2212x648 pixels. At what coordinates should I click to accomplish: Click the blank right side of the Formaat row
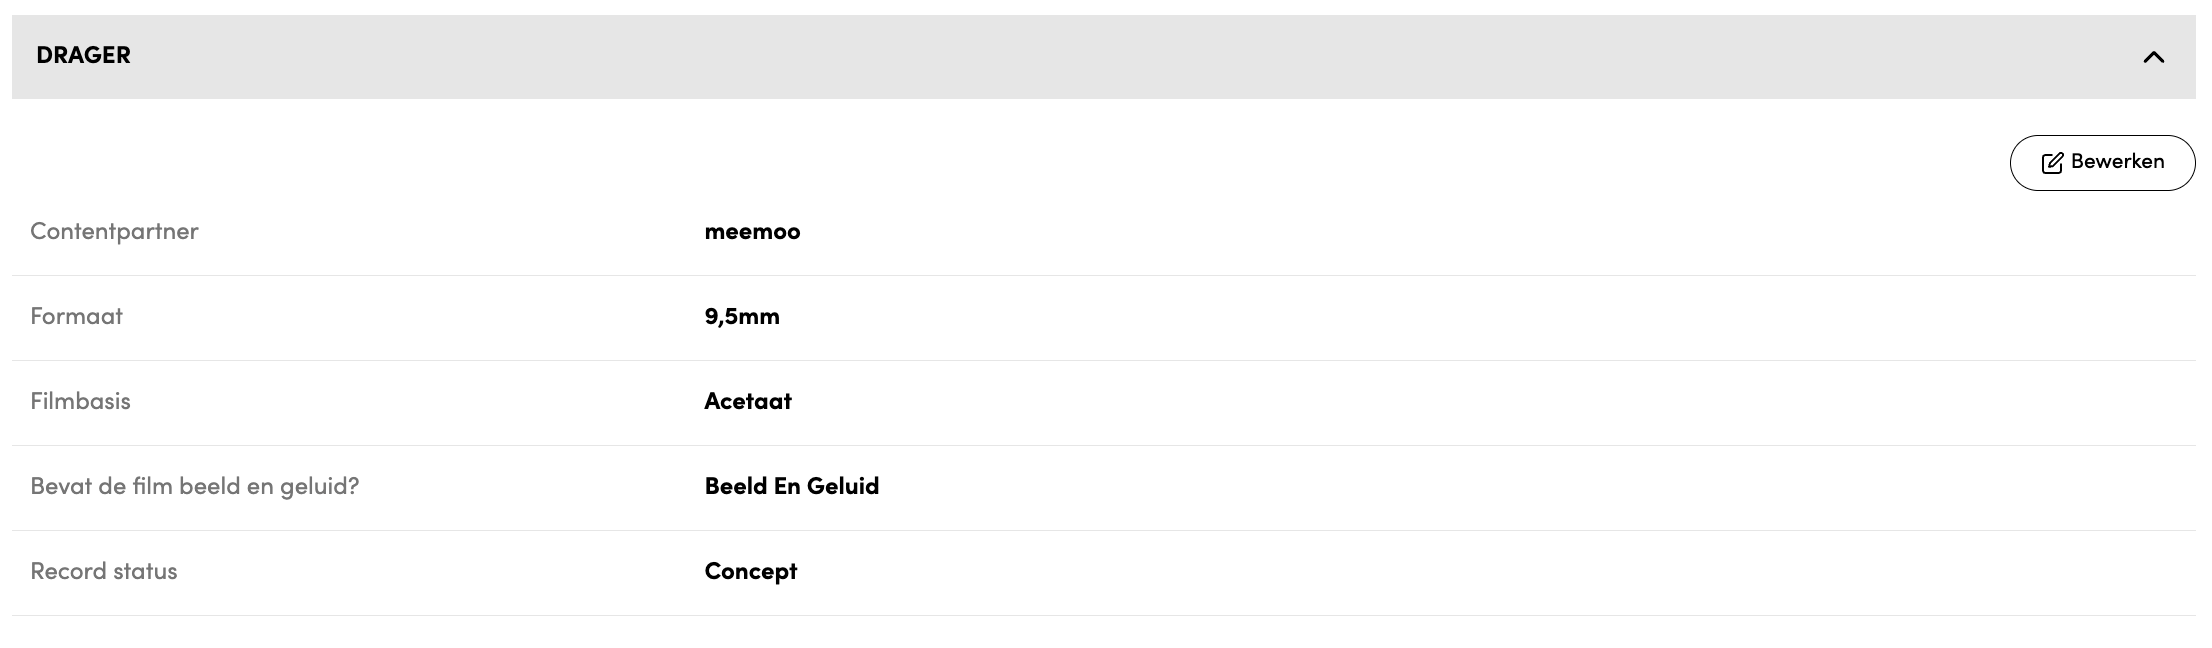1500,318
